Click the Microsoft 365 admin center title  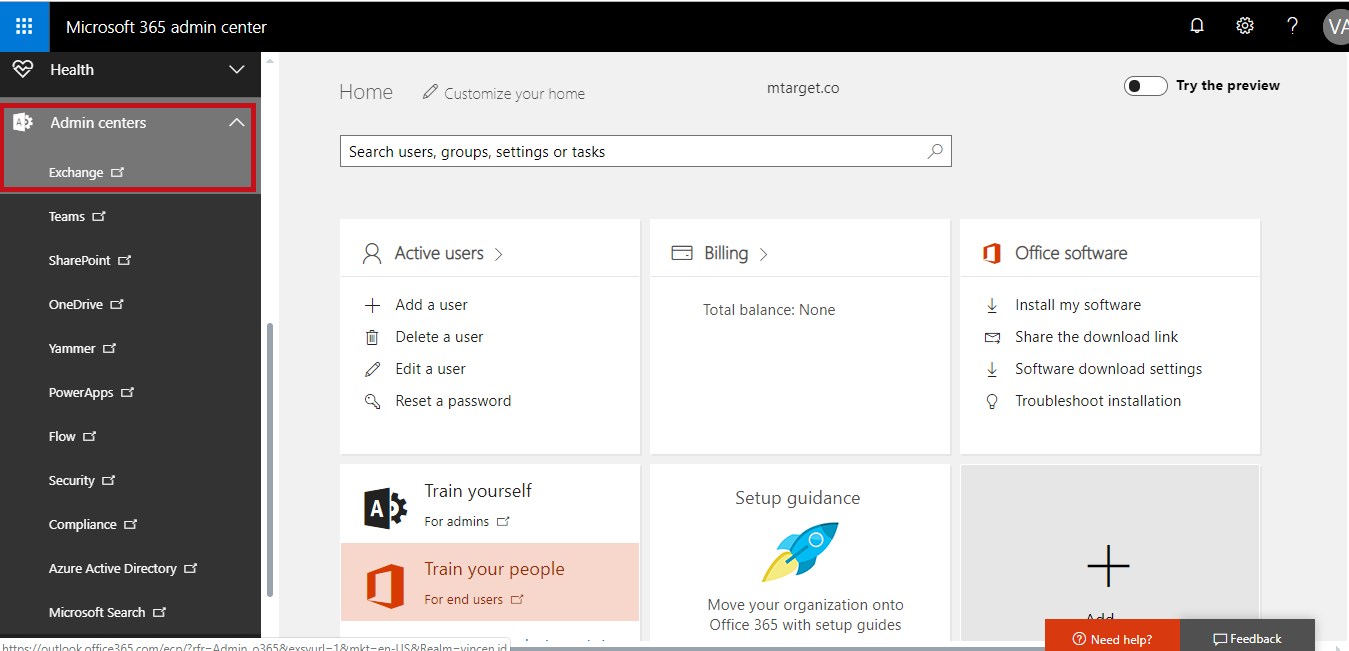pyautogui.click(x=166, y=27)
